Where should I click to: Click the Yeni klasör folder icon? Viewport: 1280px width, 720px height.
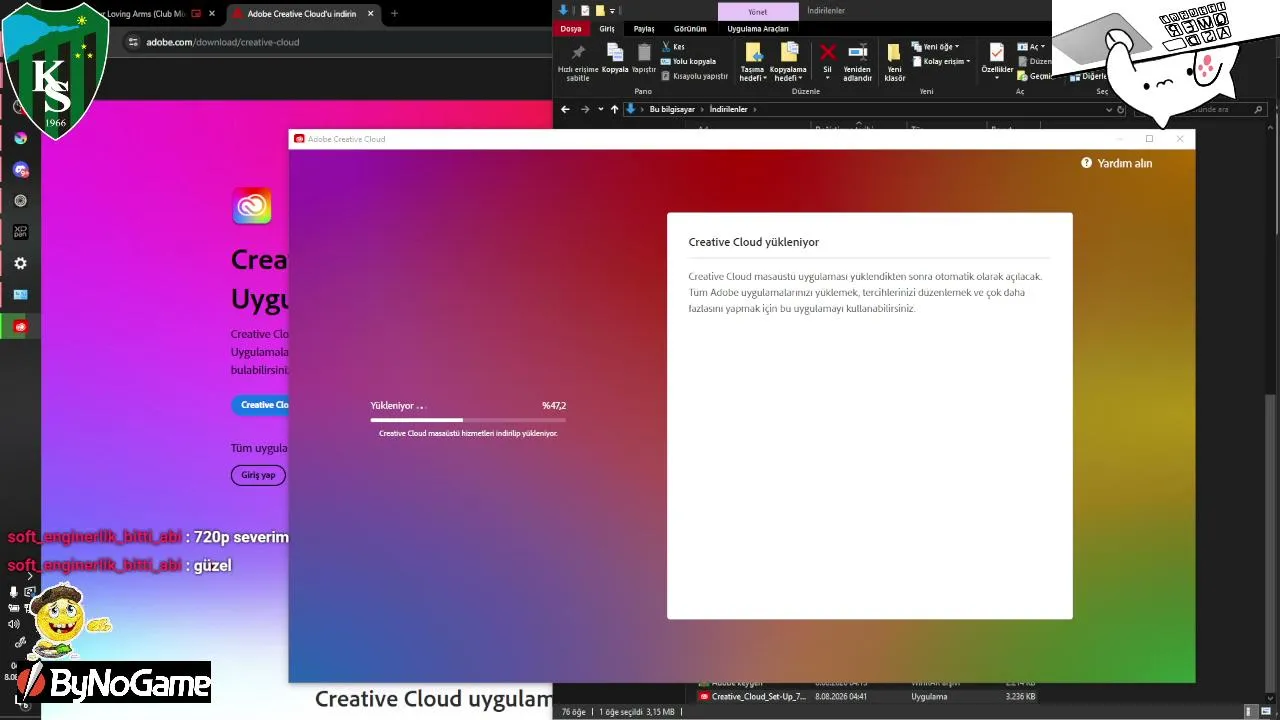[894, 53]
